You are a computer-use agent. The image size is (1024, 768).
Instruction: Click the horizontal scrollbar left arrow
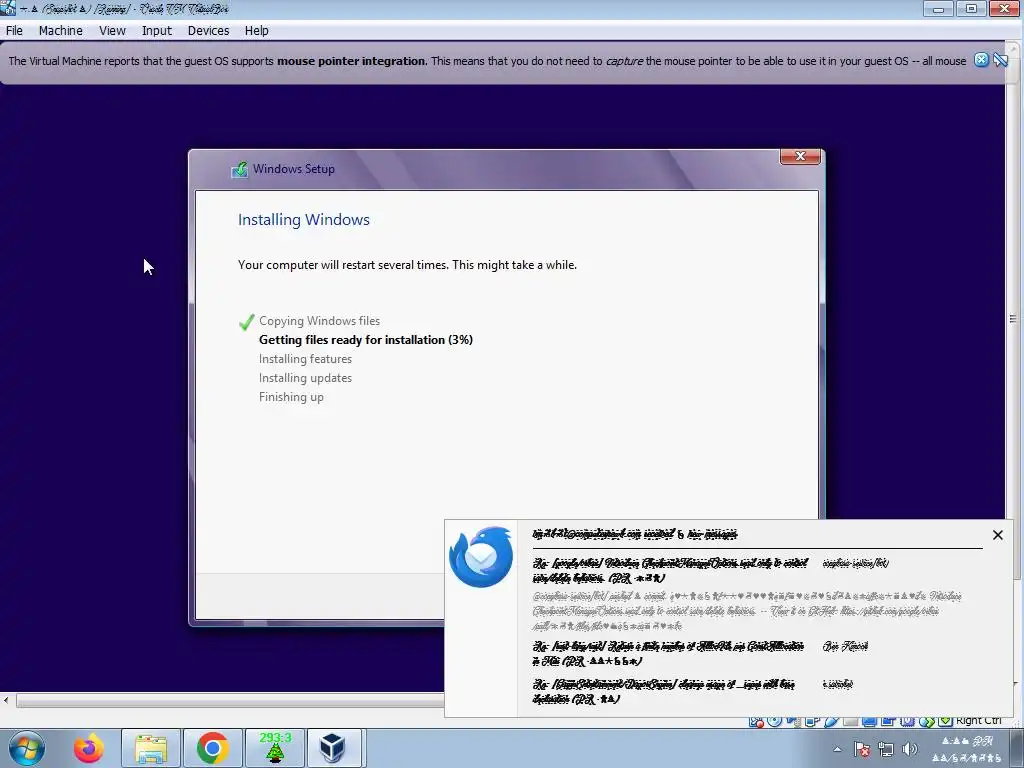(x=6, y=701)
